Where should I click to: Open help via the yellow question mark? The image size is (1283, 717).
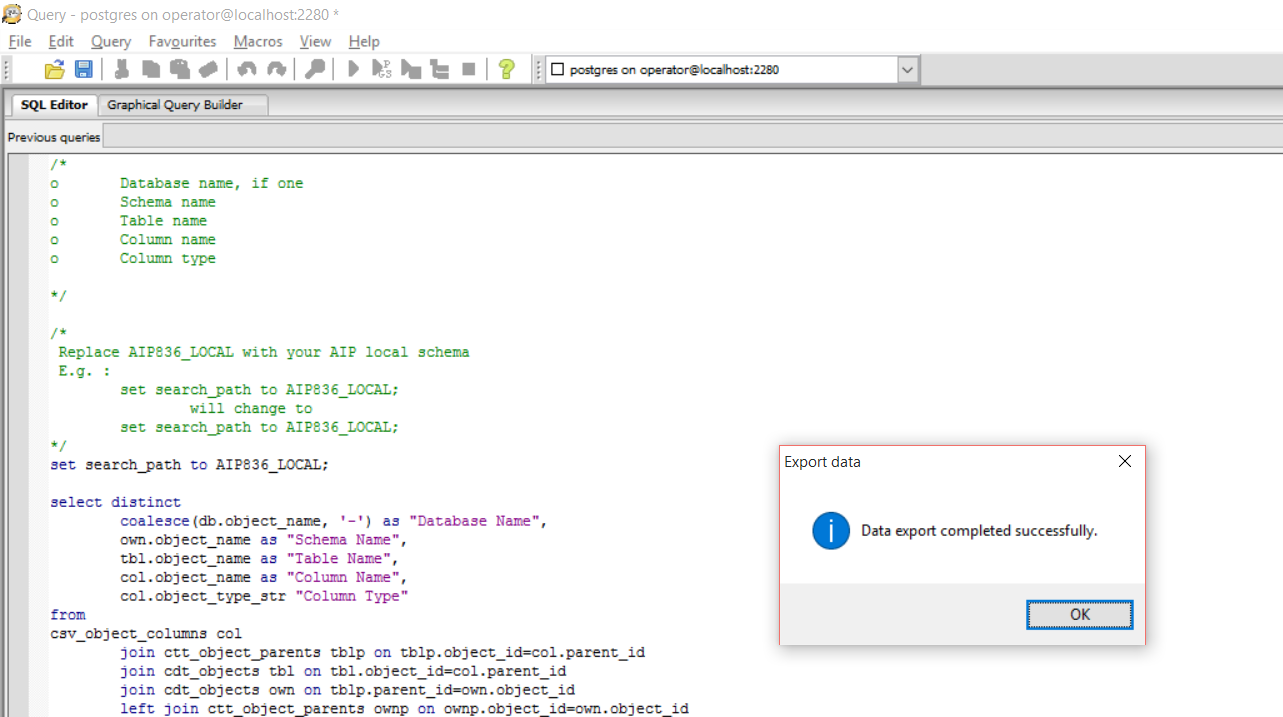point(507,69)
